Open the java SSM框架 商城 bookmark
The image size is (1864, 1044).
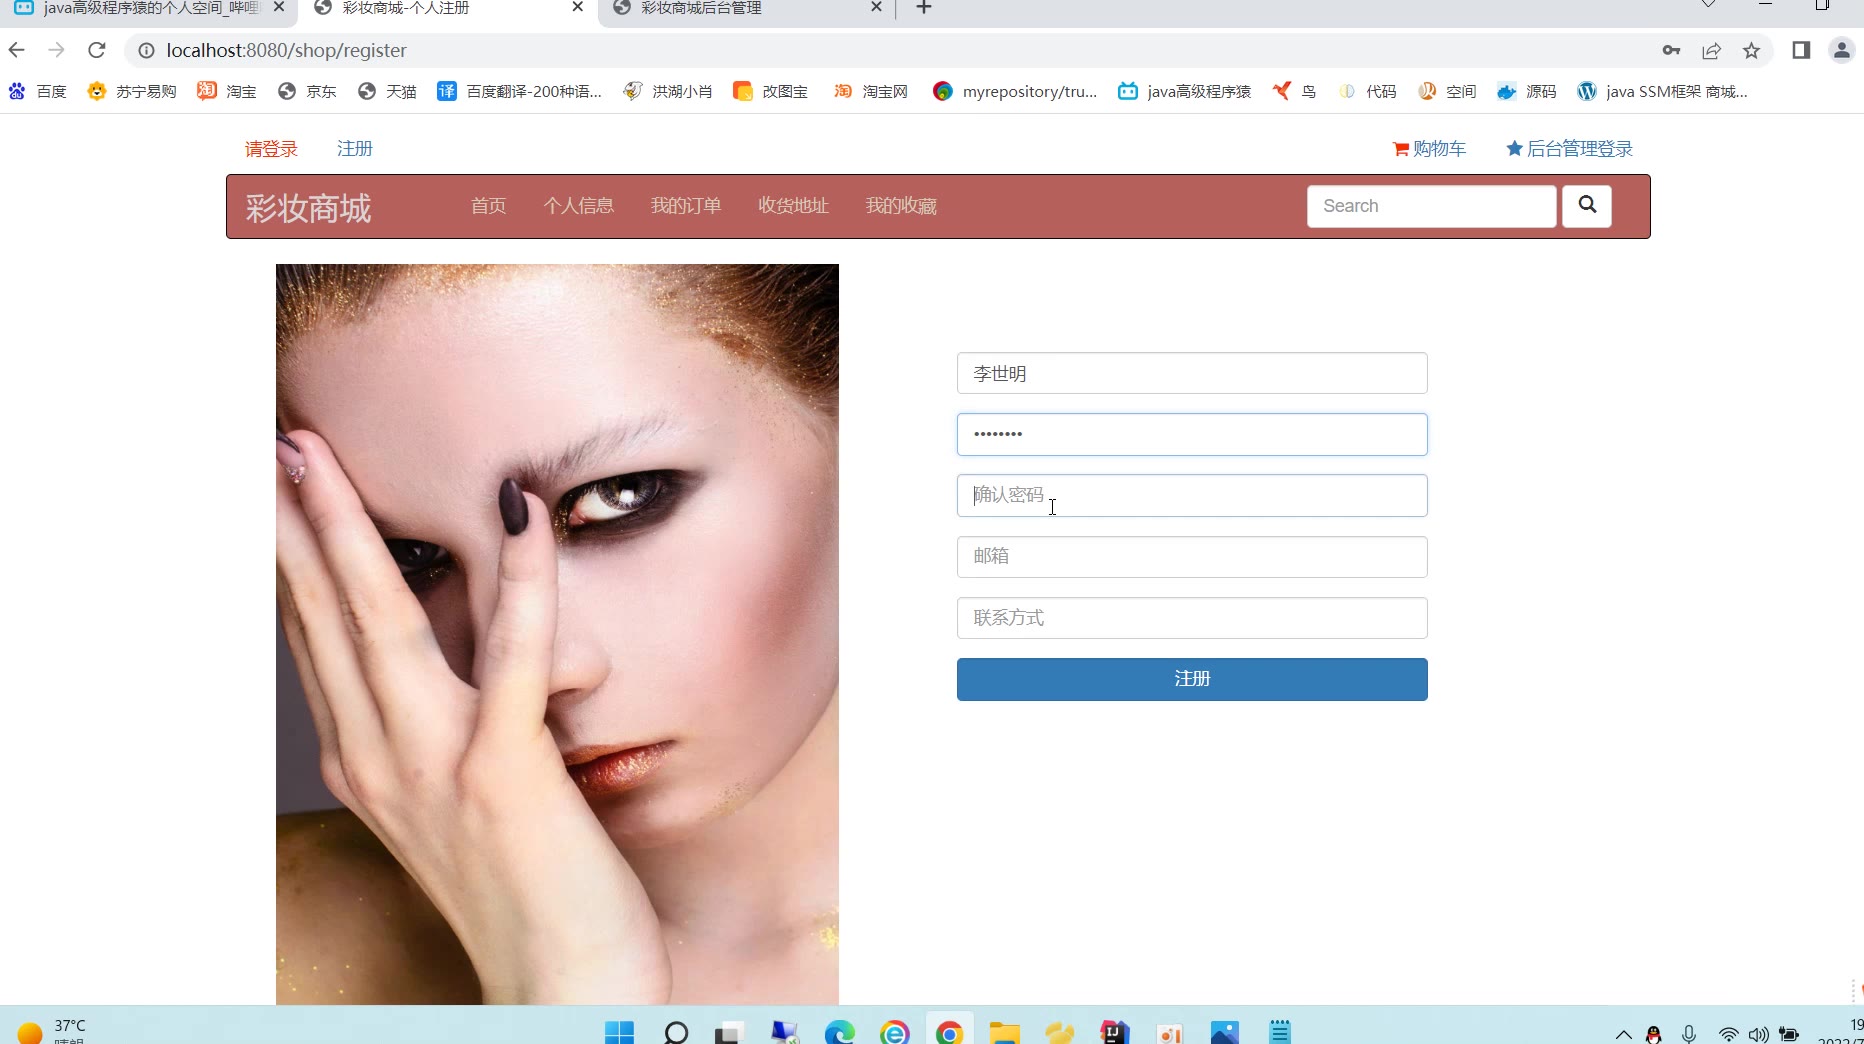click(x=1663, y=91)
